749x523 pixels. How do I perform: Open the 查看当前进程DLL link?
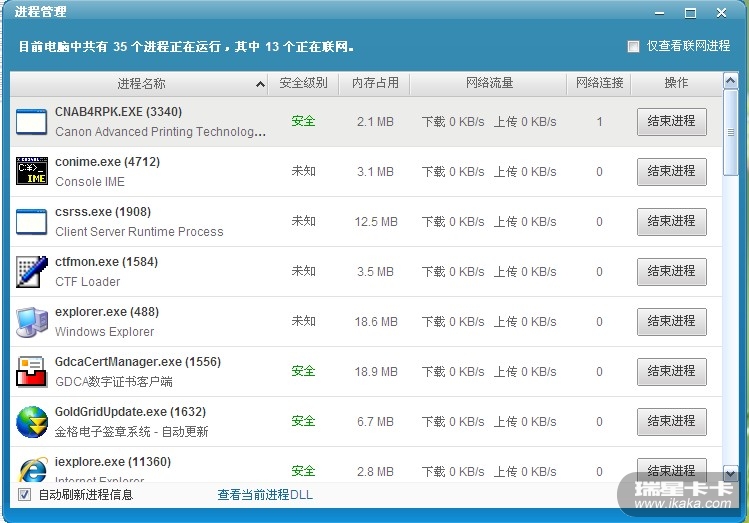265,495
